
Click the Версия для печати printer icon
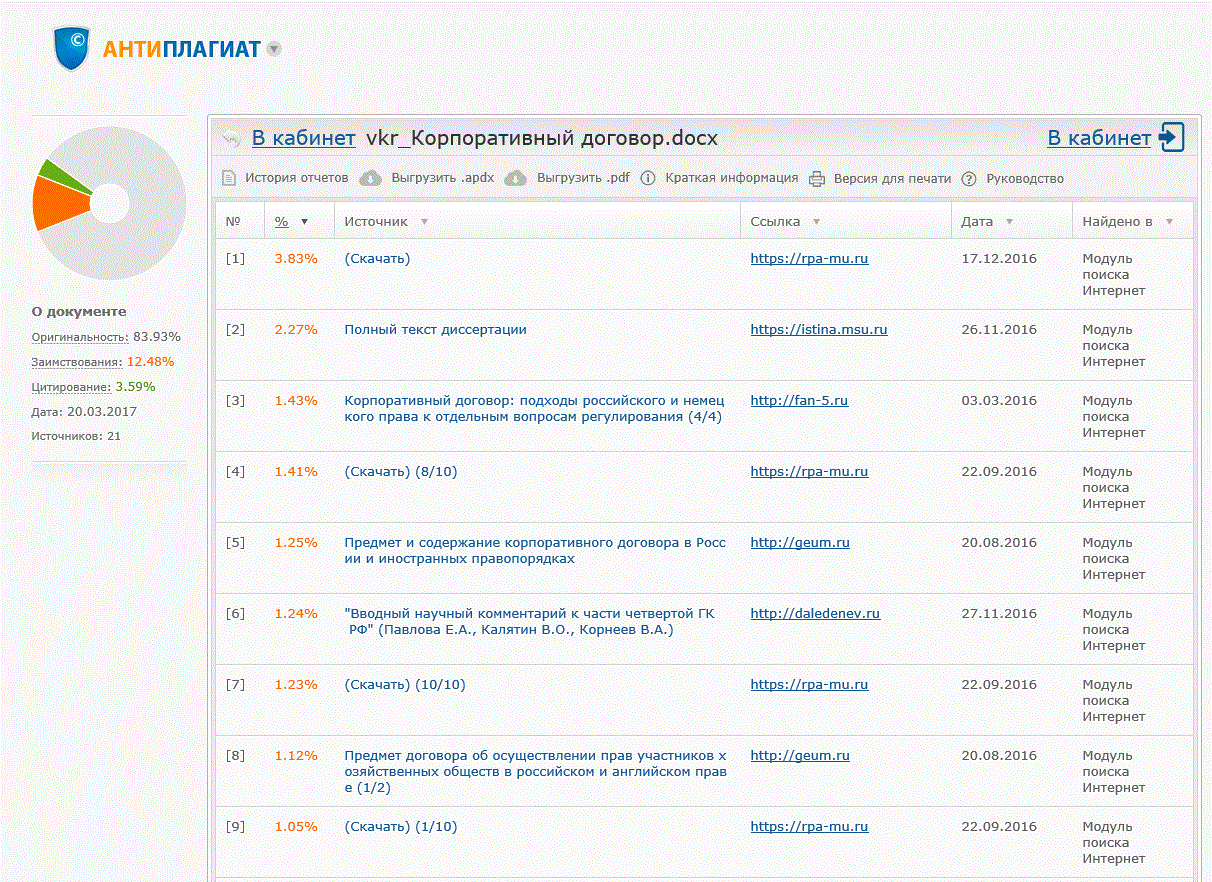(817, 179)
